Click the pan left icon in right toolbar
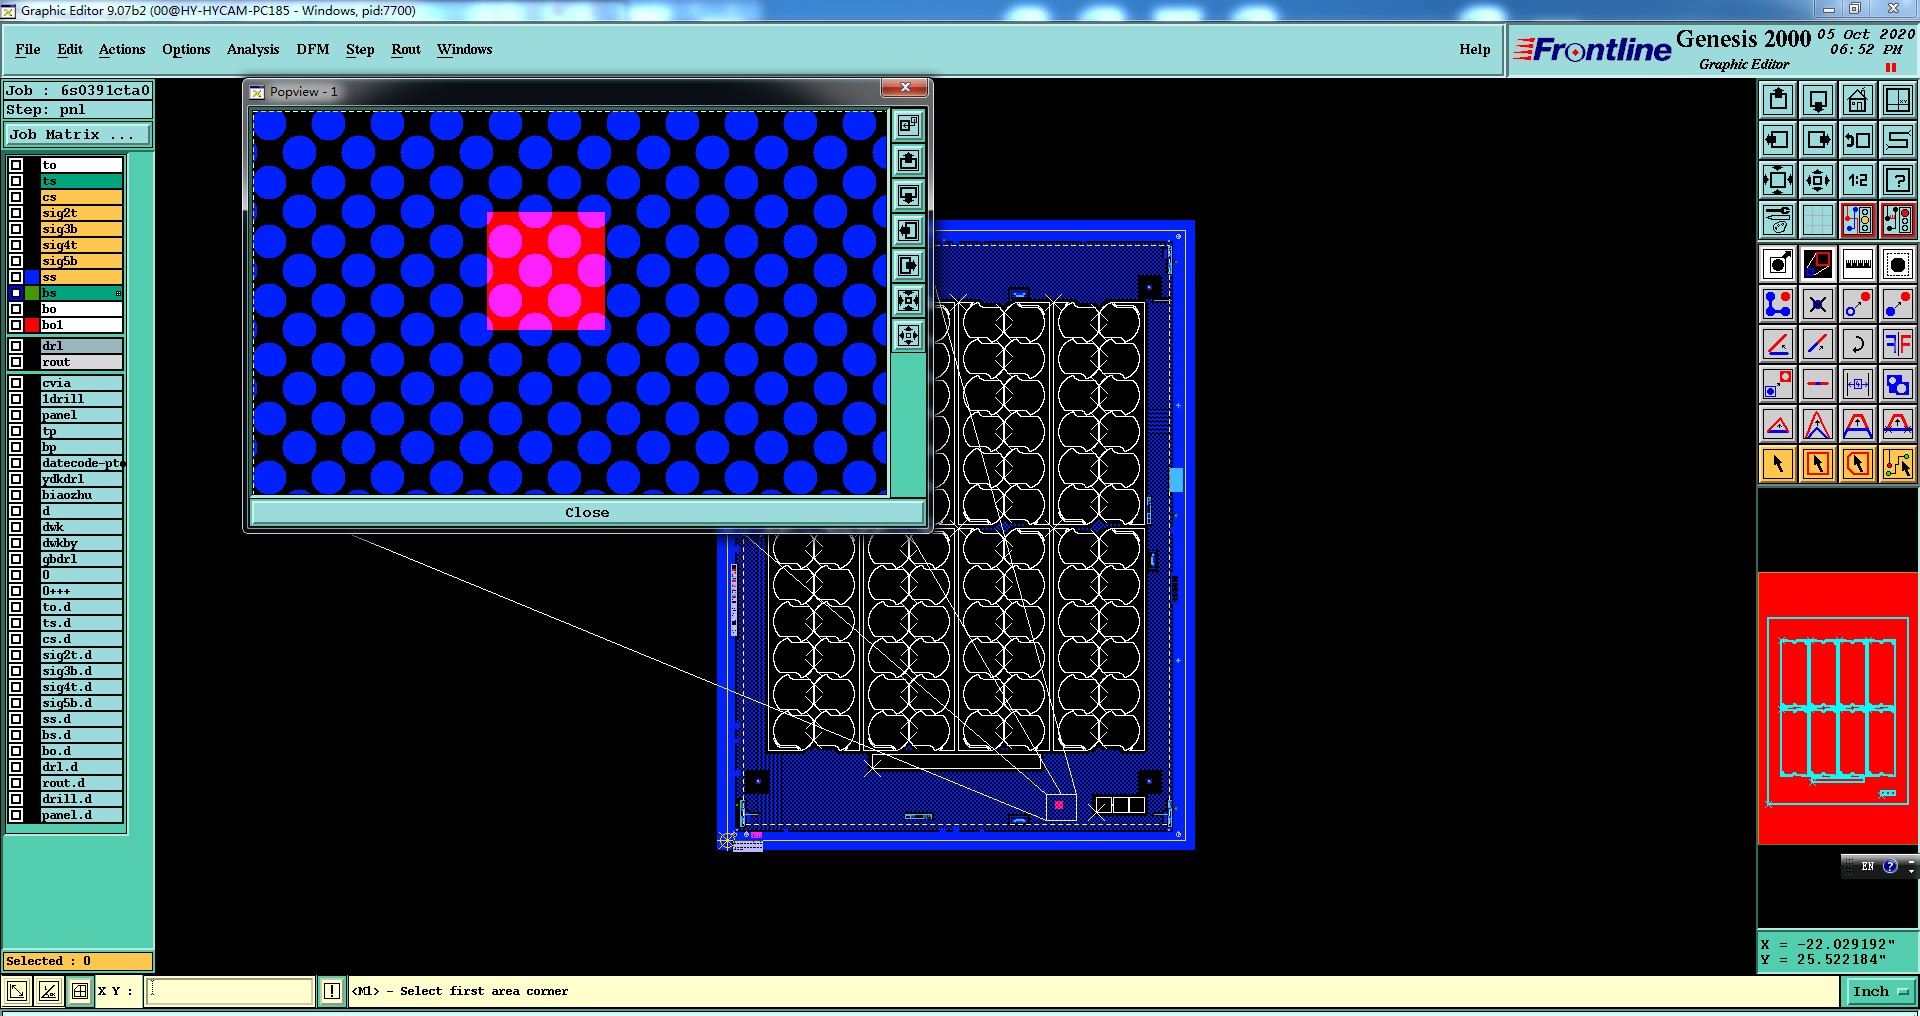Viewport: 1920px width, 1016px height. pyautogui.click(x=1778, y=140)
